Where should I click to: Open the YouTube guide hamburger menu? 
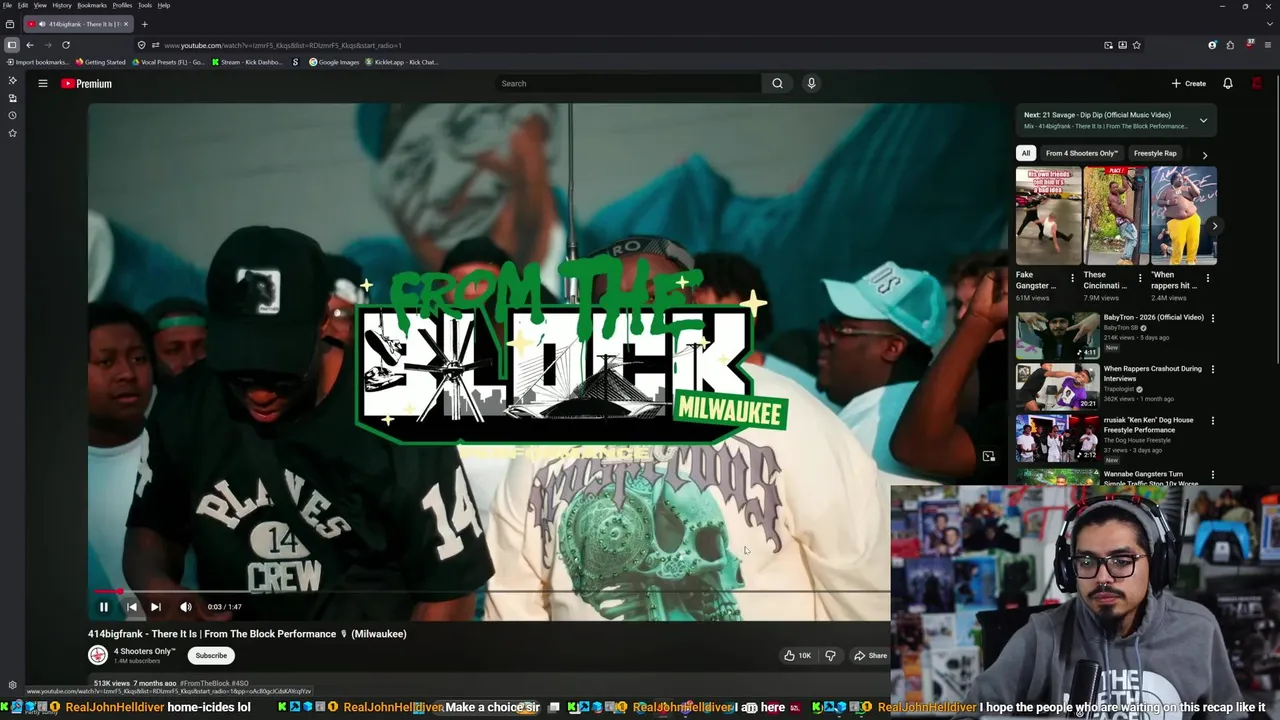[x=43, y=84]
